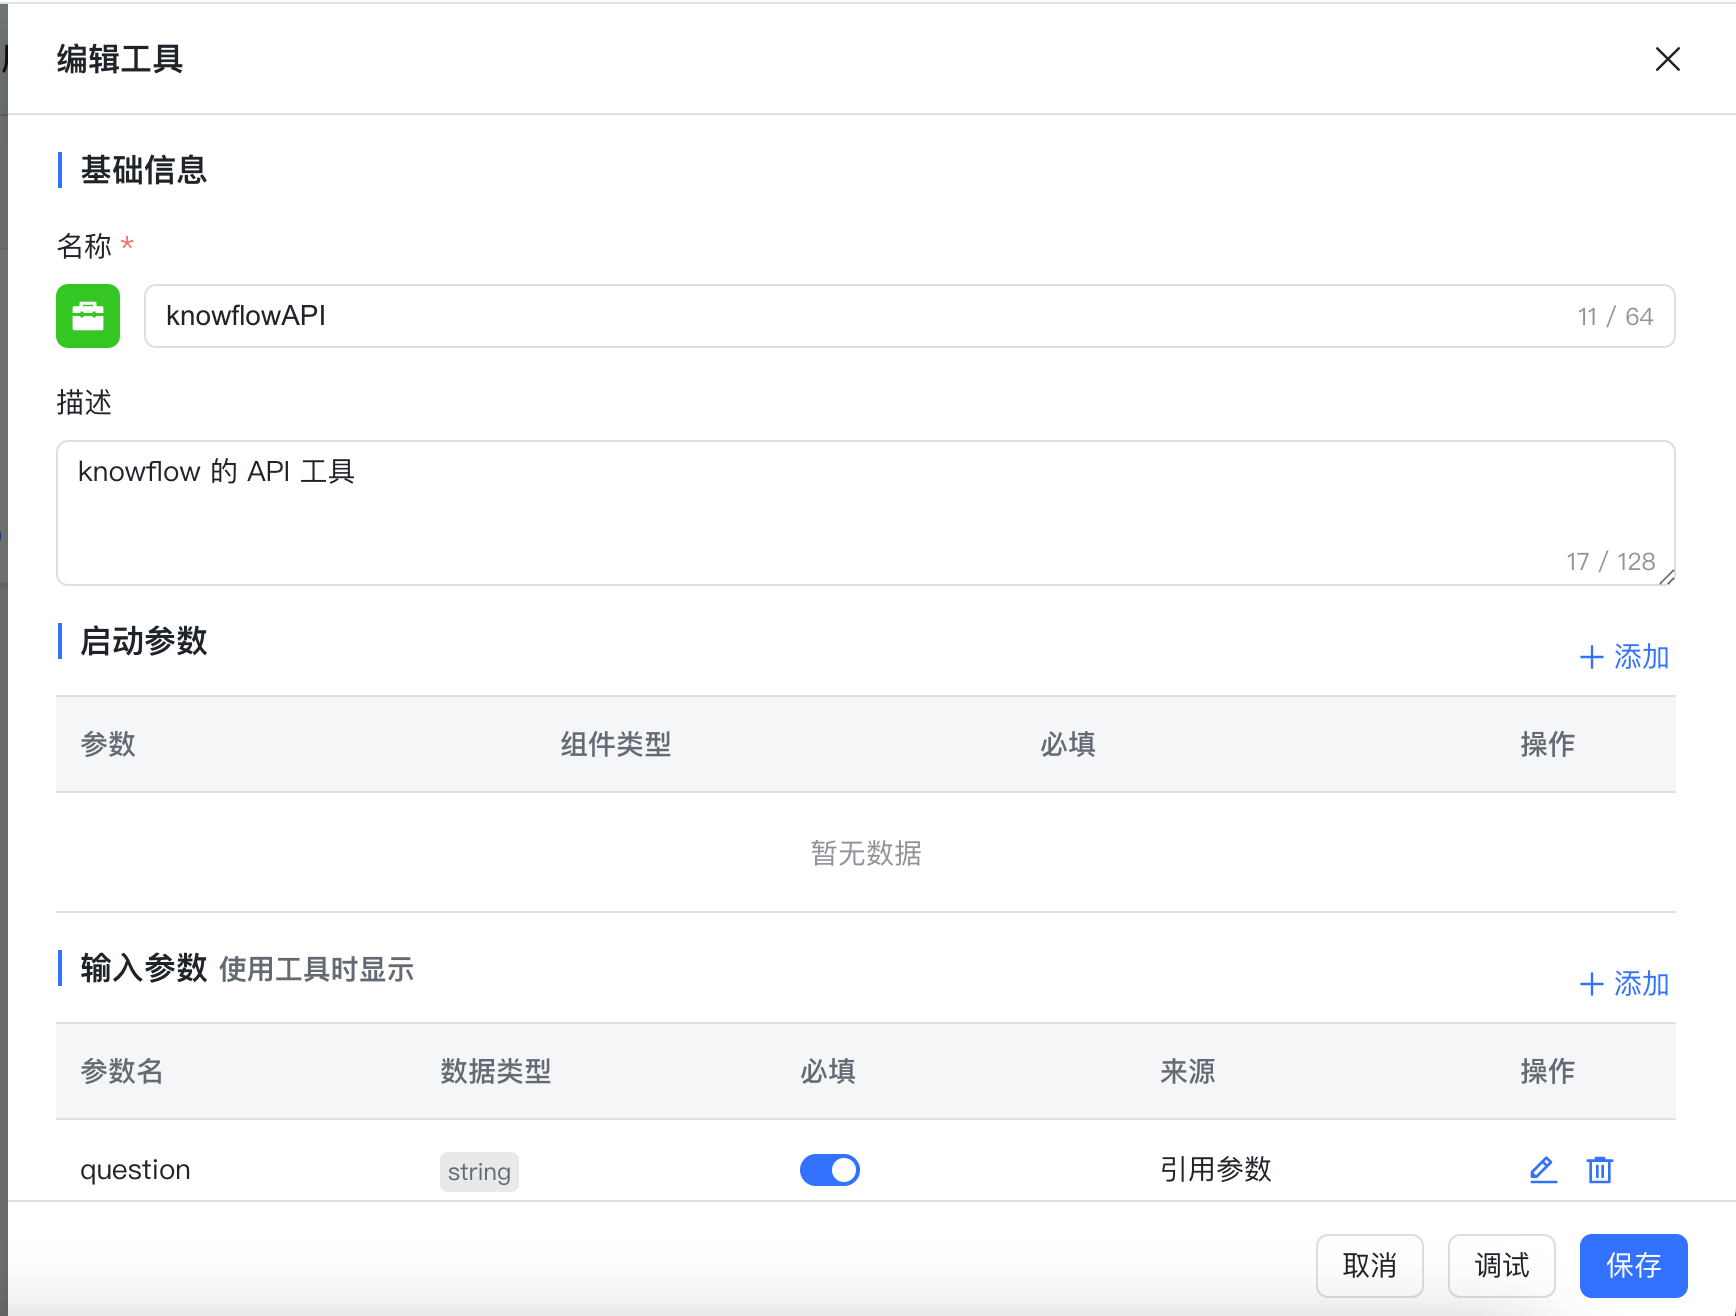Click the plus icon in the 输入参数 section
The width and height of the screenshot is (1736, 1316).
(1592, 984)
